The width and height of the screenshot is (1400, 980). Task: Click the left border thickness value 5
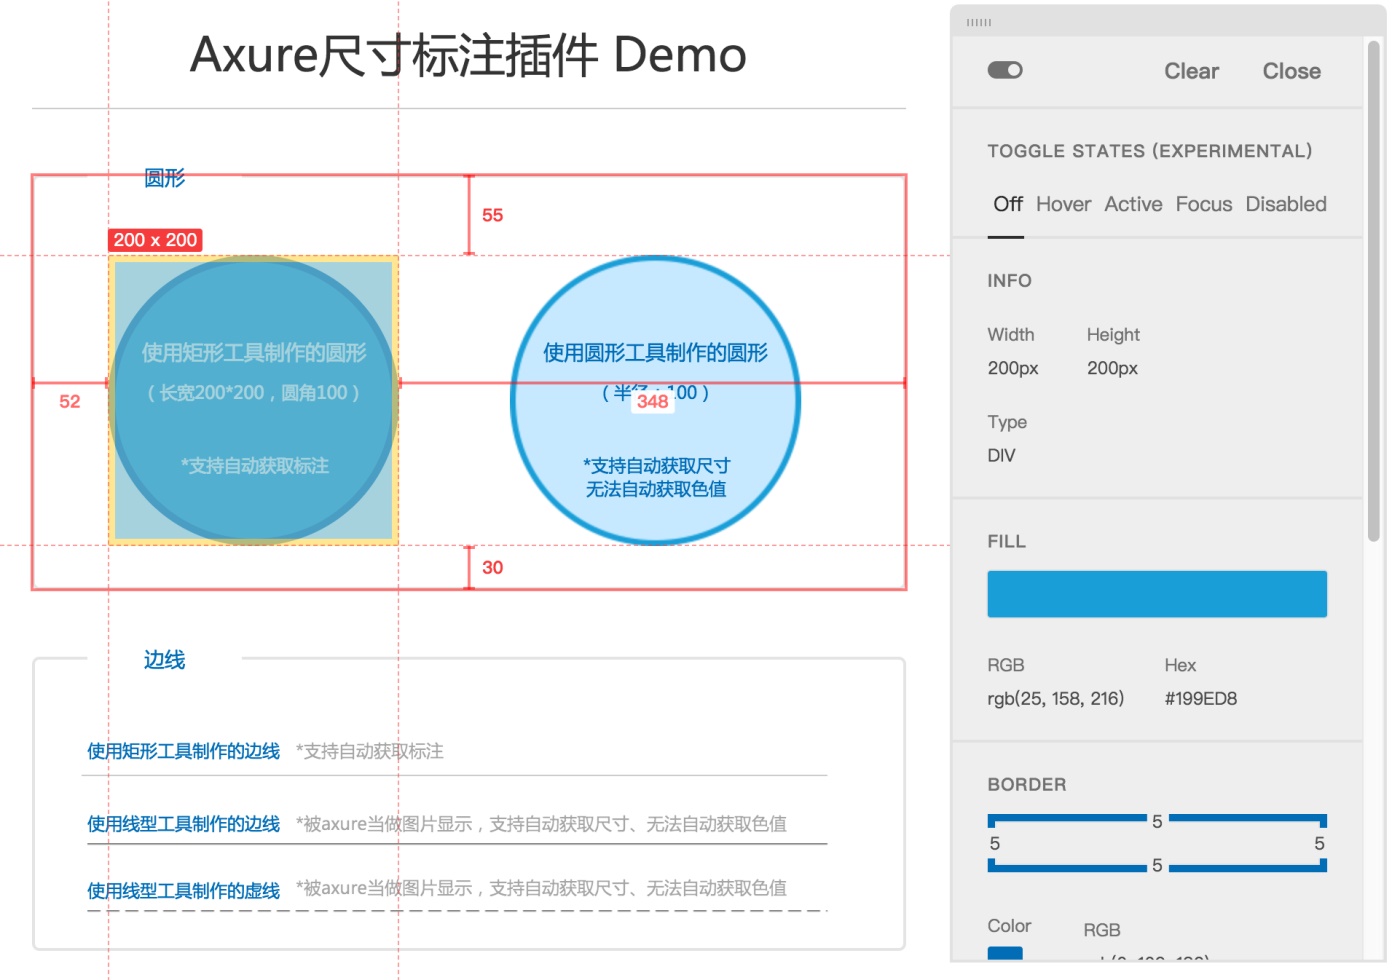[x=995, y=843]
